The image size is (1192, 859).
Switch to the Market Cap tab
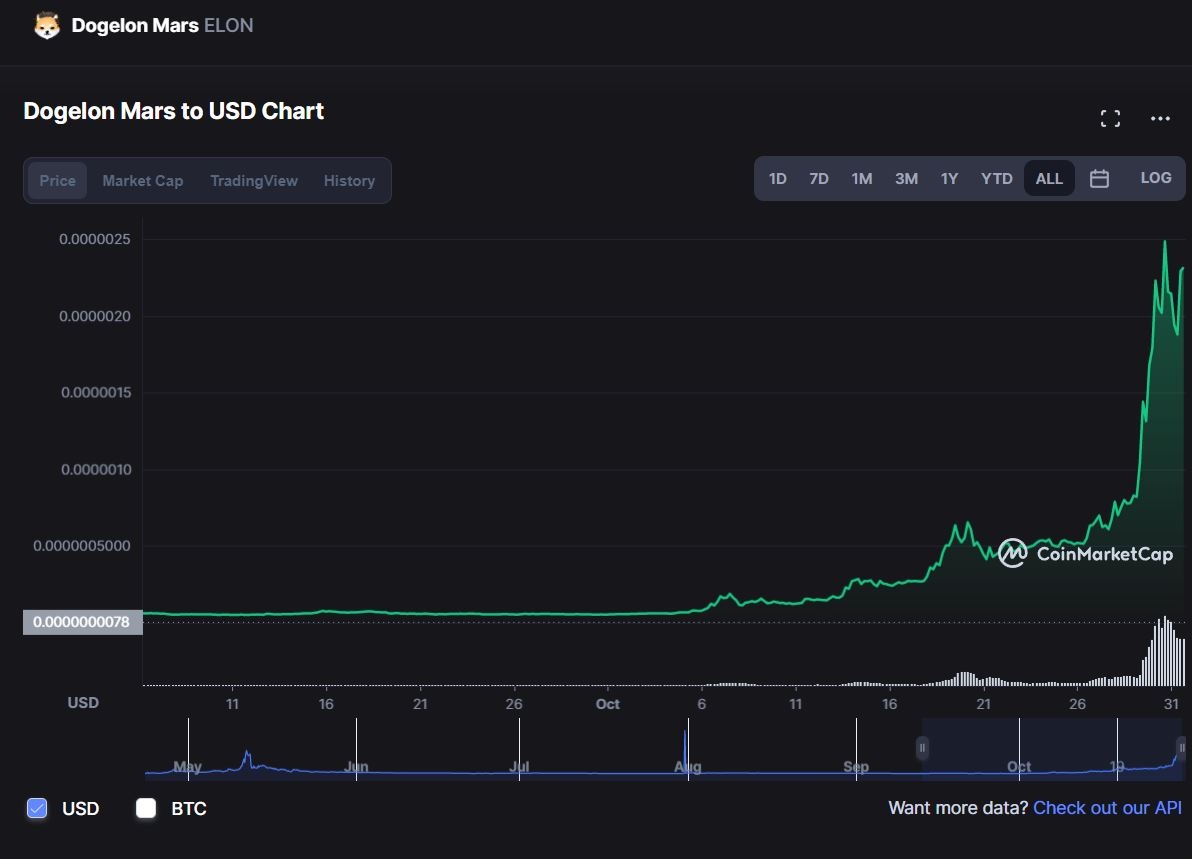[142, 180]
